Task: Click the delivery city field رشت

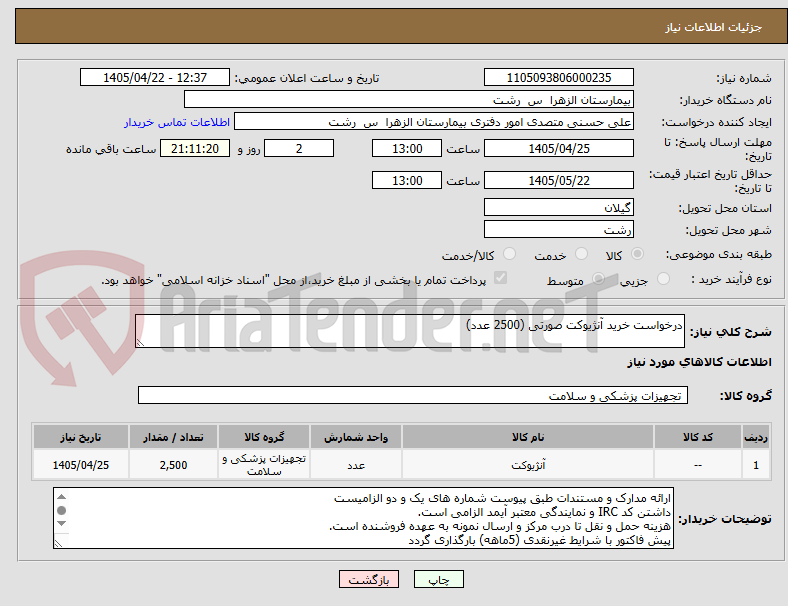Action: pos(559,230)
